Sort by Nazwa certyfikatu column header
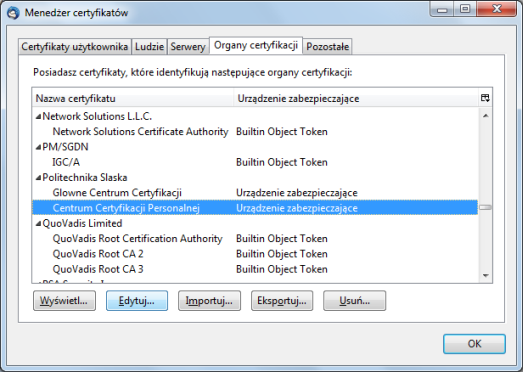Image resolution: width=523 pixels, height=372 pixels. (x=133, y=98)
